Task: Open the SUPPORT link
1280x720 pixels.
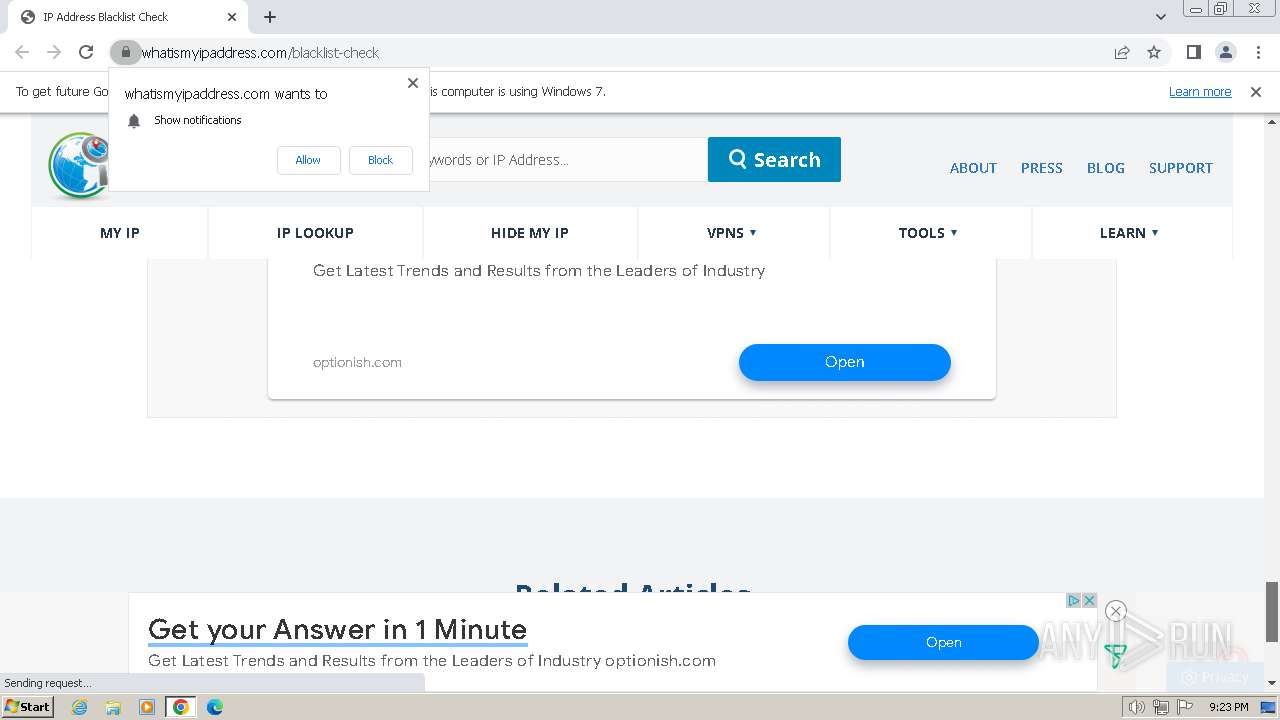Action: point(1180,168)
